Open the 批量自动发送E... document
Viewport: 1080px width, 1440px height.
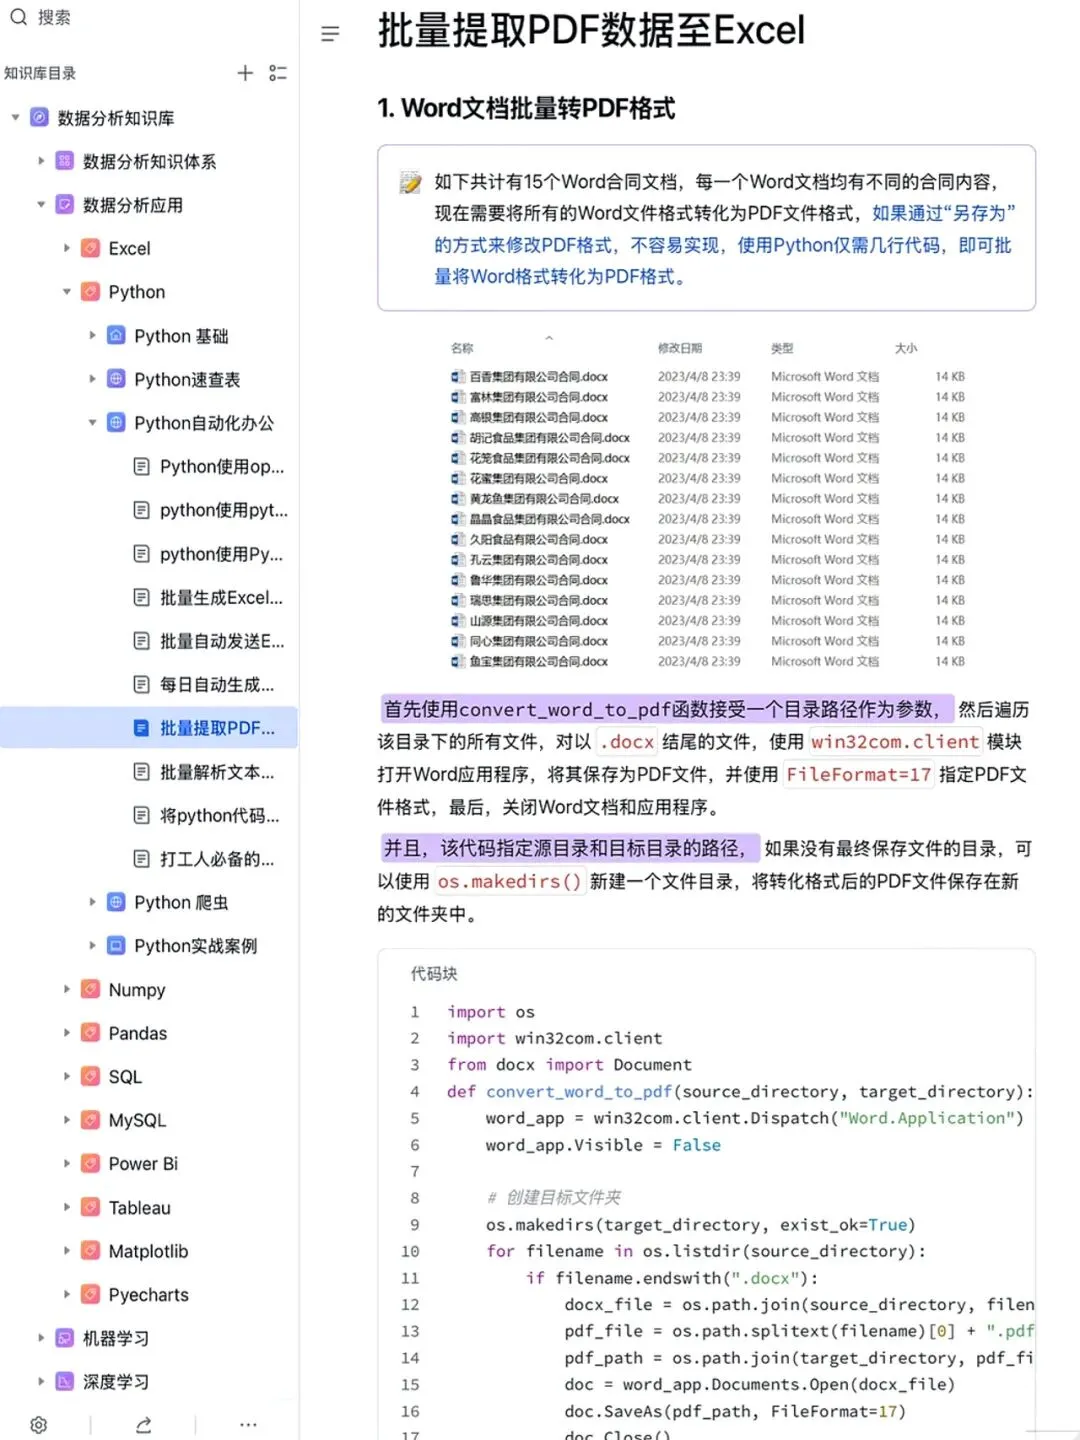pyautogui.click(x=222, y=641)
